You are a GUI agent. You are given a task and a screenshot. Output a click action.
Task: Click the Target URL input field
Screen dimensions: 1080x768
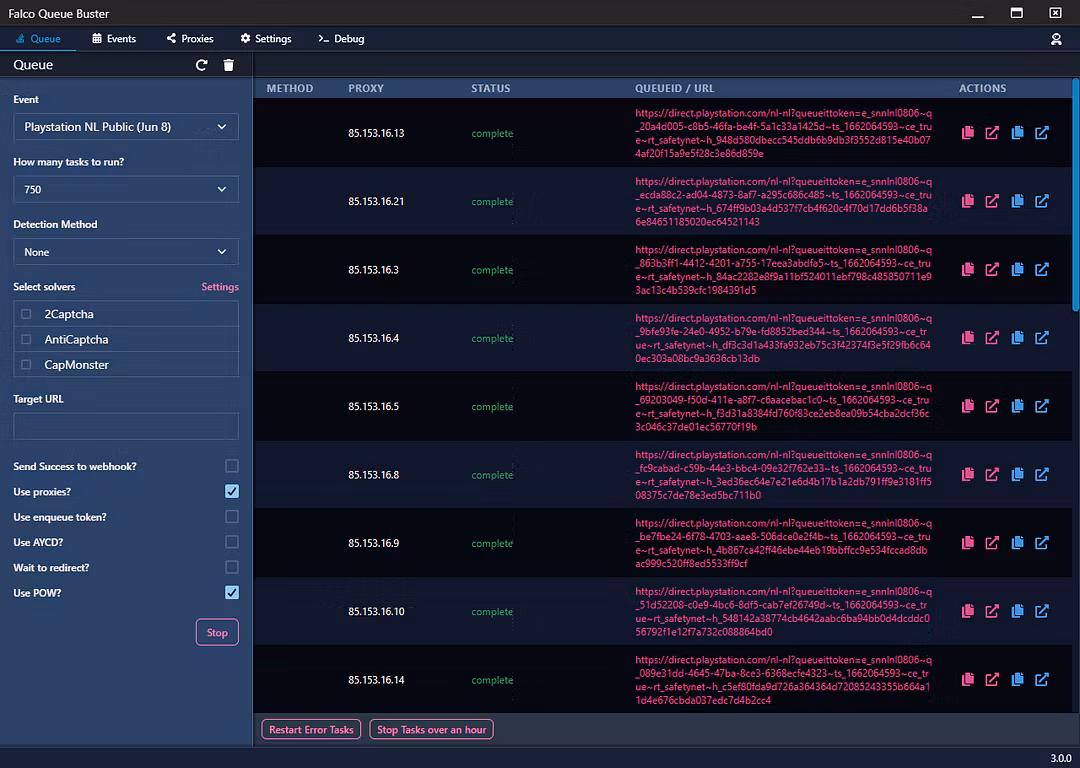point(126,427)
